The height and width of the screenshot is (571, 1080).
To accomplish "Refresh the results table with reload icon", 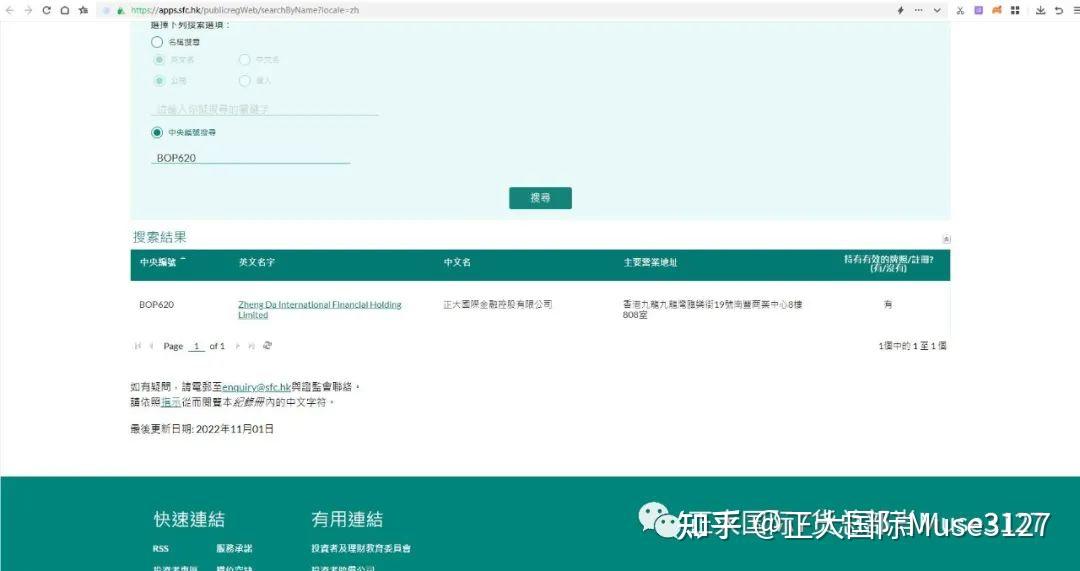I will [x=267, y=346].
